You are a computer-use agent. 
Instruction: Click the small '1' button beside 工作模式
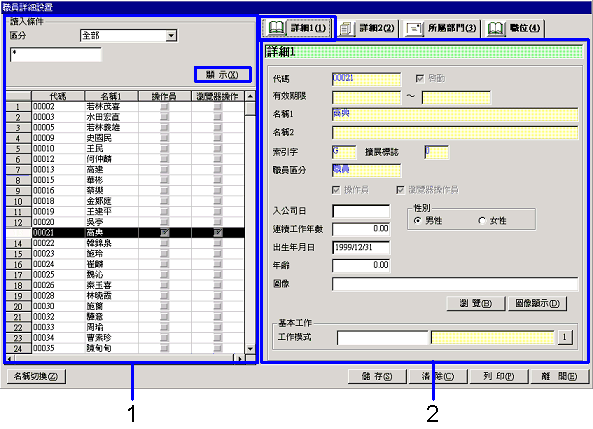pyautogui.click(x=565, y=337)
